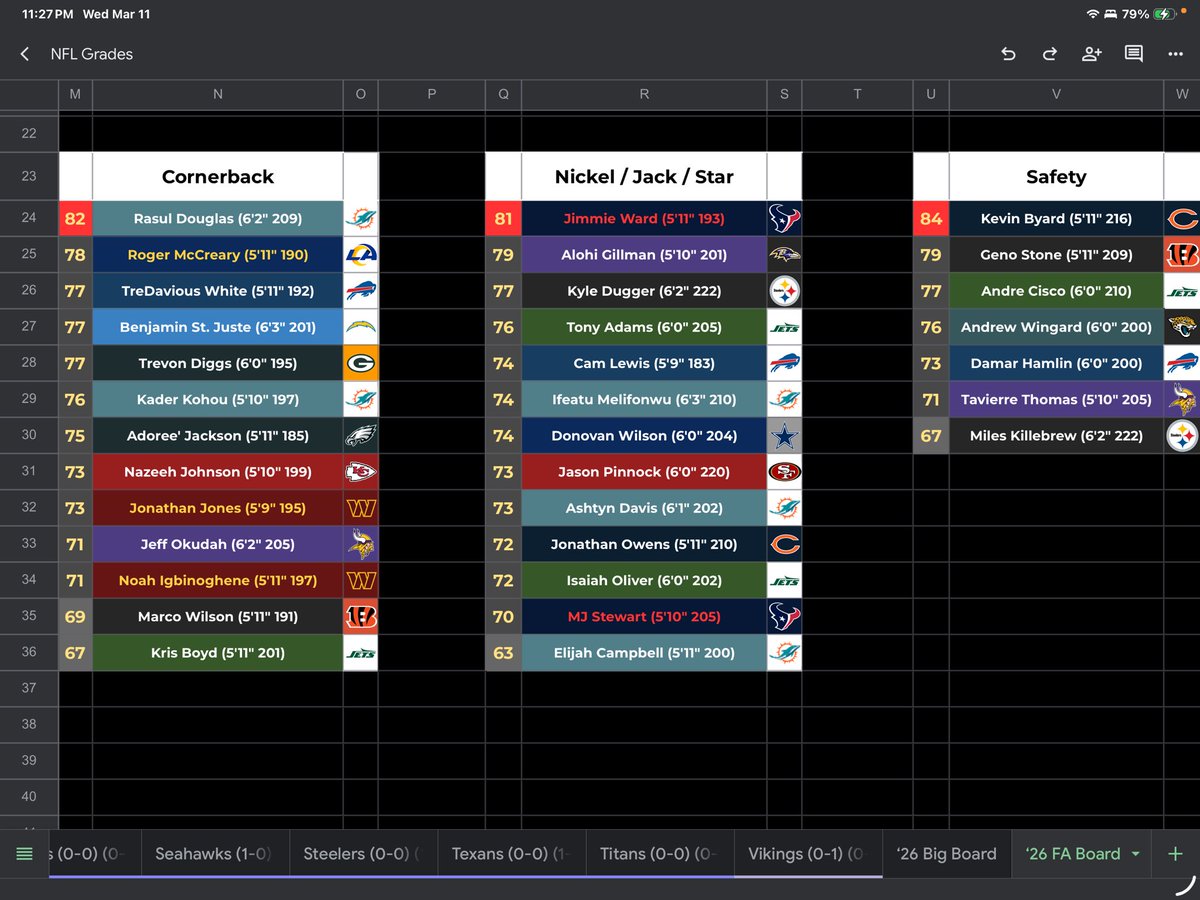Click the Cowboys logo beside Donovan Wilson
Image resolution: width=1200 pixels, height=900 pixels.
(784, 435)
